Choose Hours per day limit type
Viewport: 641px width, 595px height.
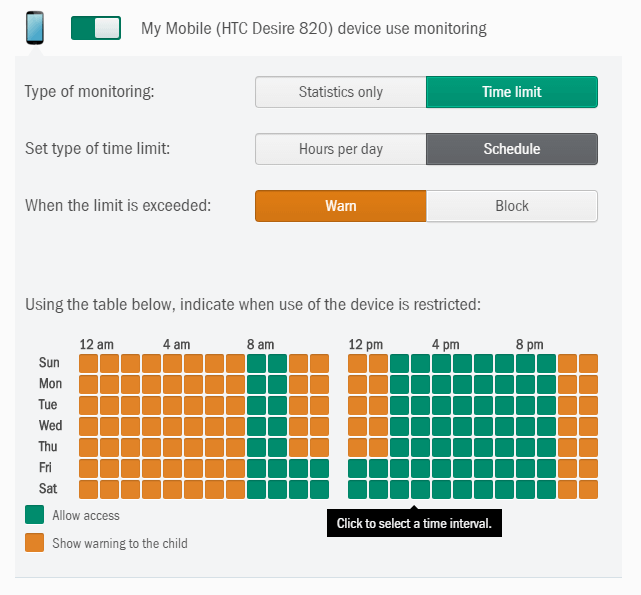(x=340, y=149)
